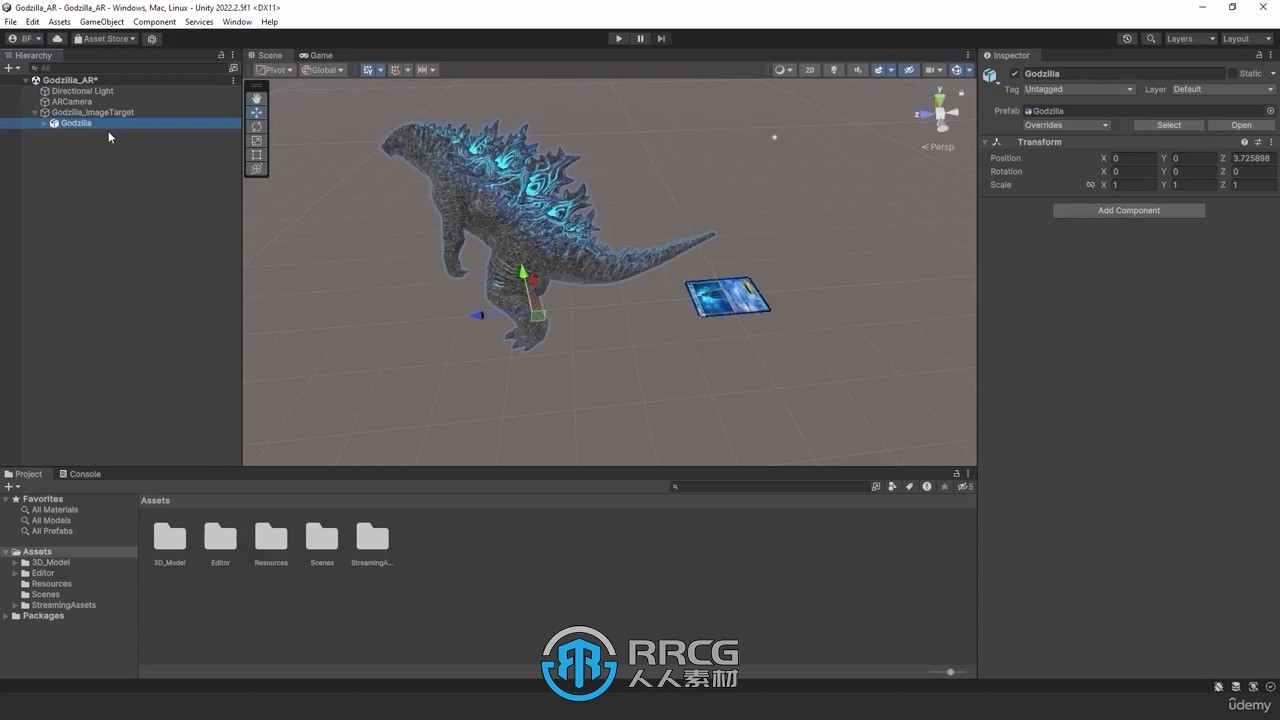
Task: Click Favorites star icon in Project toolbar
Action: [x=944, y=487]
